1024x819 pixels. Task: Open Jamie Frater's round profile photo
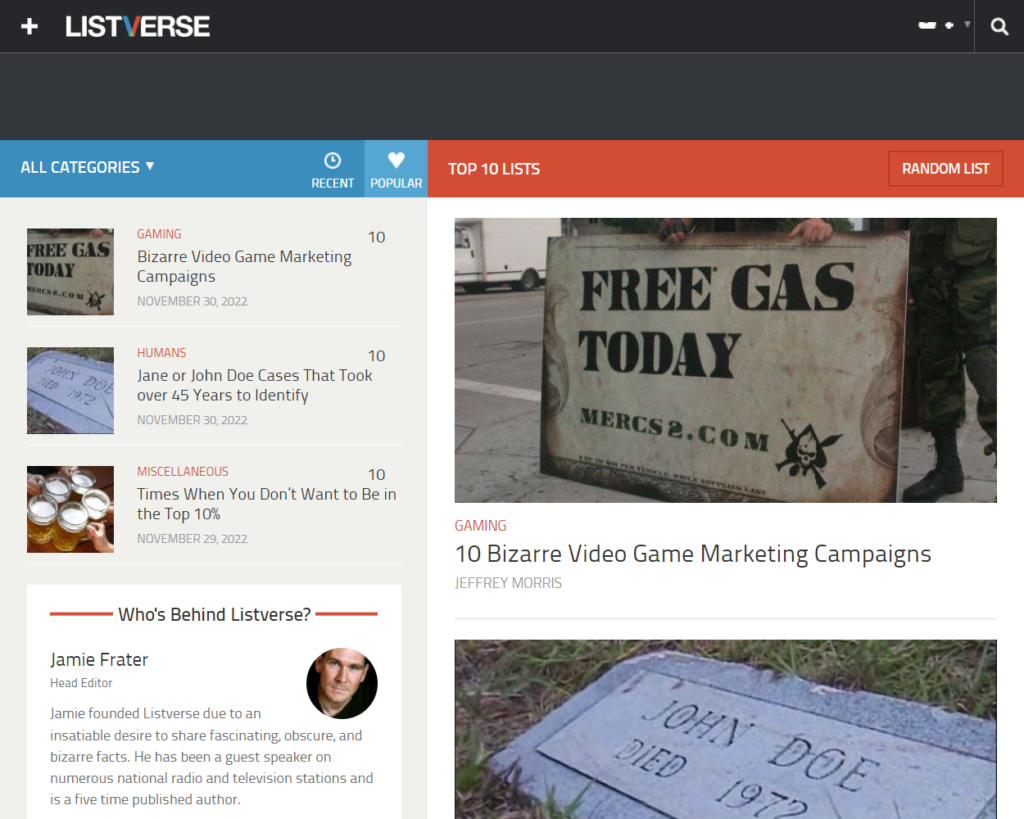tap(341, 683)
